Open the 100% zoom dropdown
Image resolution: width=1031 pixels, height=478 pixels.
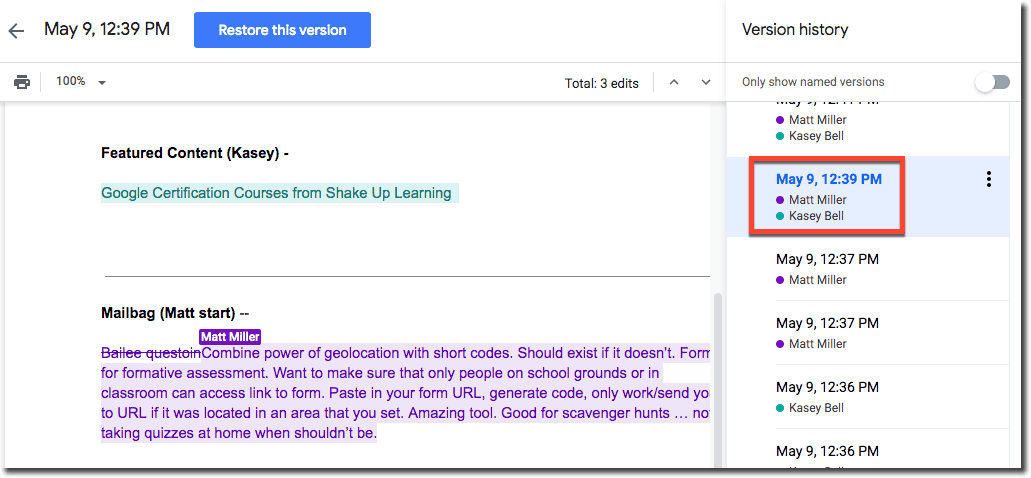tap(81, 82)
